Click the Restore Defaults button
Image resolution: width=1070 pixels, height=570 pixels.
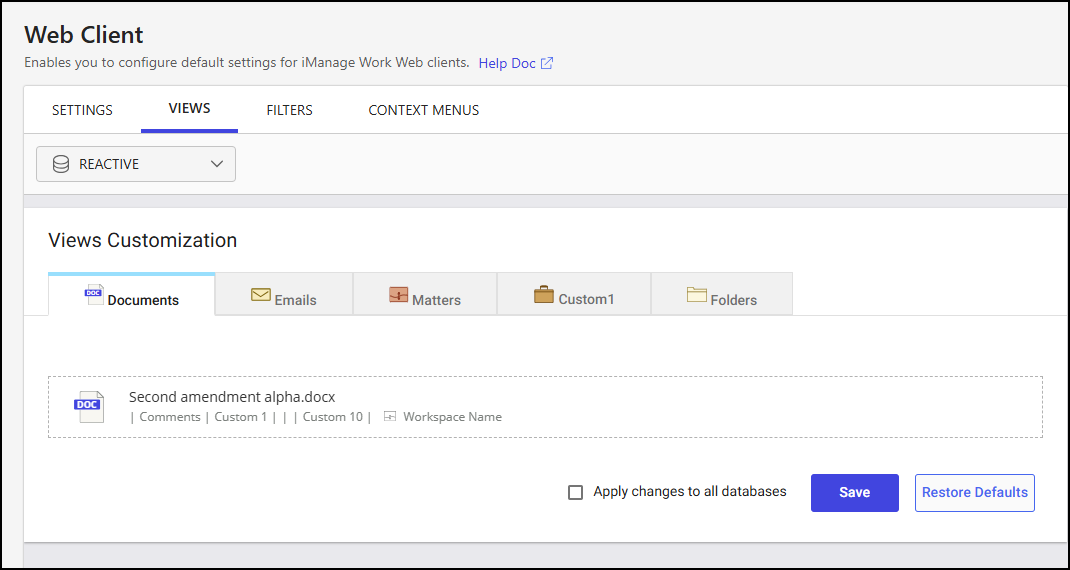point(974,493)
